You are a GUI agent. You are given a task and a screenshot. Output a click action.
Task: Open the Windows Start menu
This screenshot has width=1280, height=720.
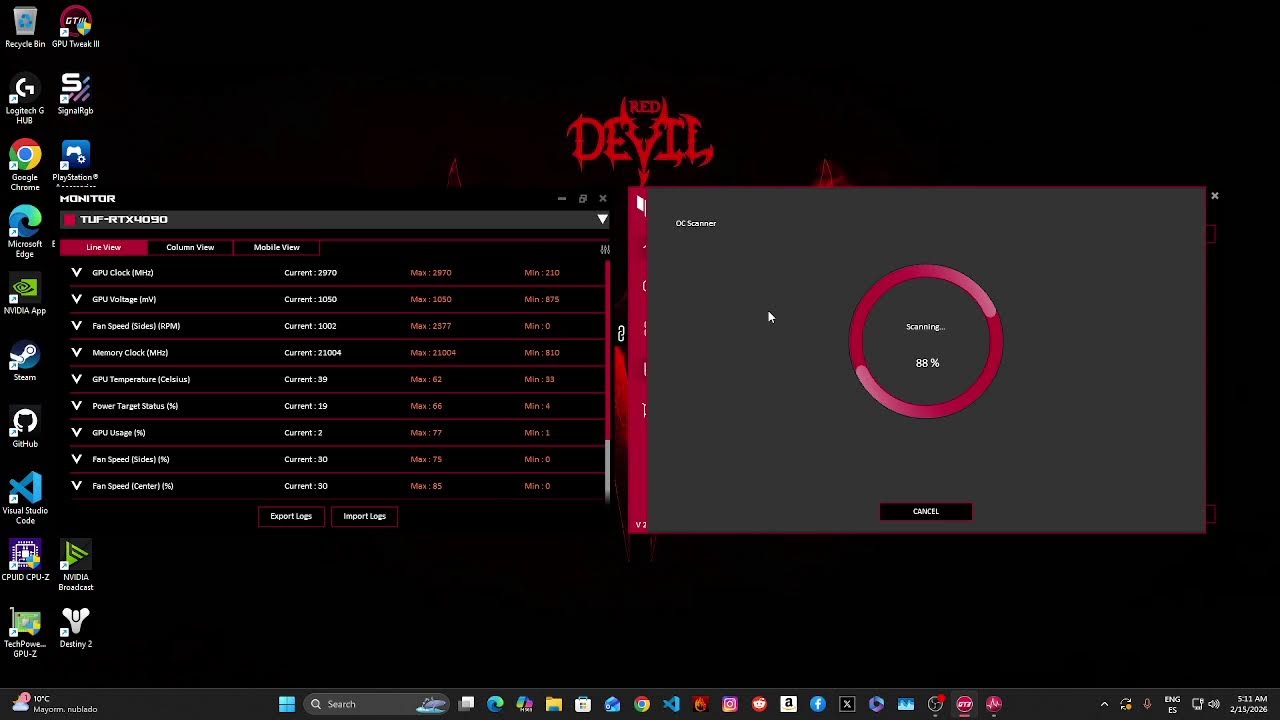(x=287, y=704)
